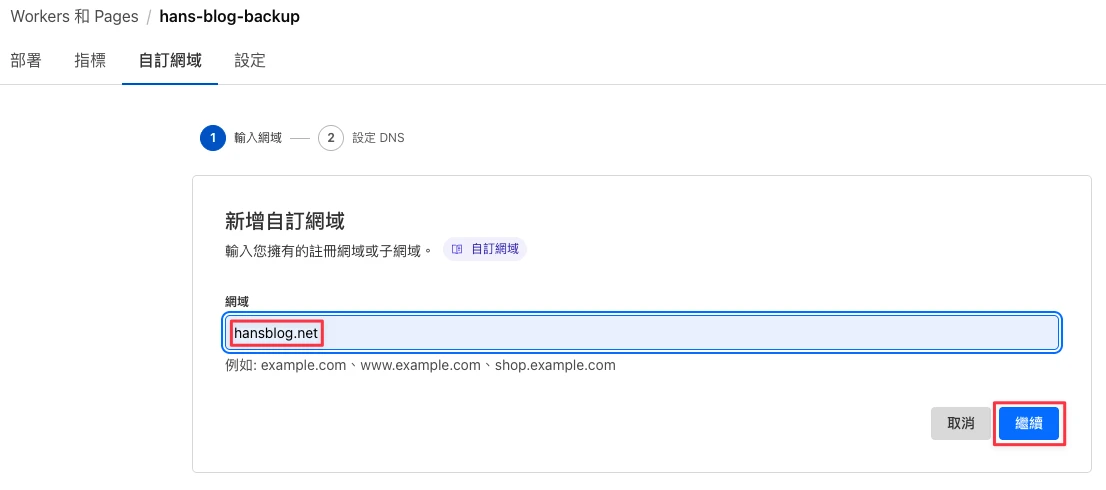This screenshot has height=490, width=1106.
Task: Proceed with the 繼續 button
Action: point(1029,423)
